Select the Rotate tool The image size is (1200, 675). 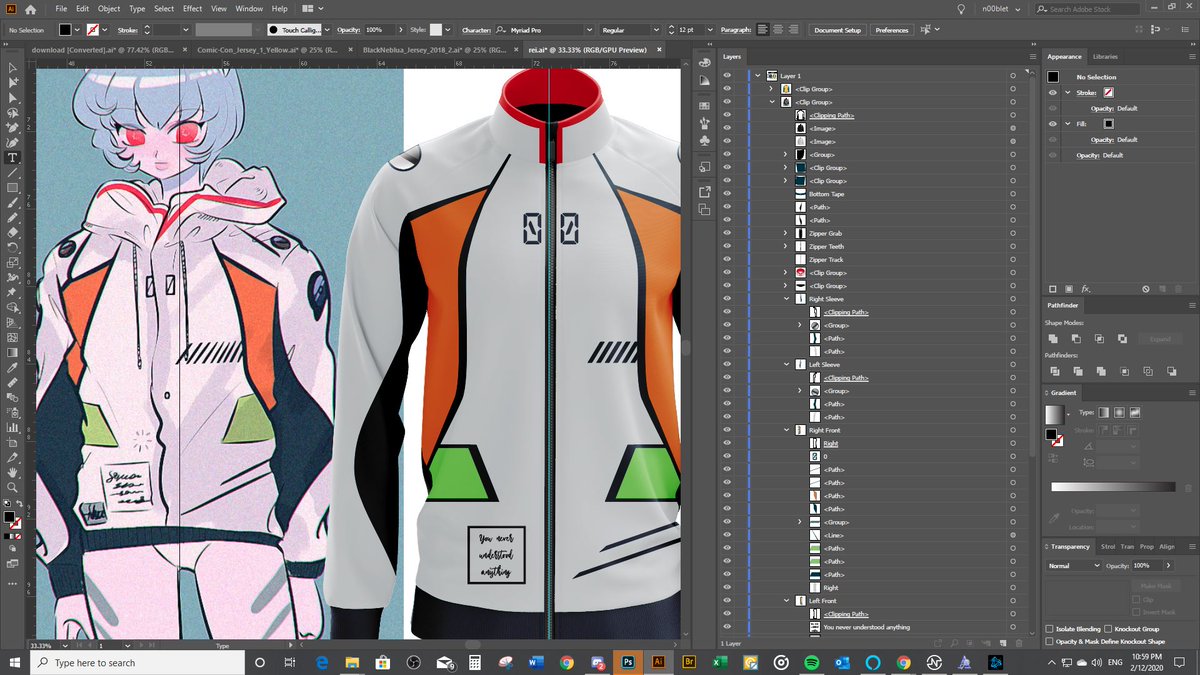(x=12, y=247)
